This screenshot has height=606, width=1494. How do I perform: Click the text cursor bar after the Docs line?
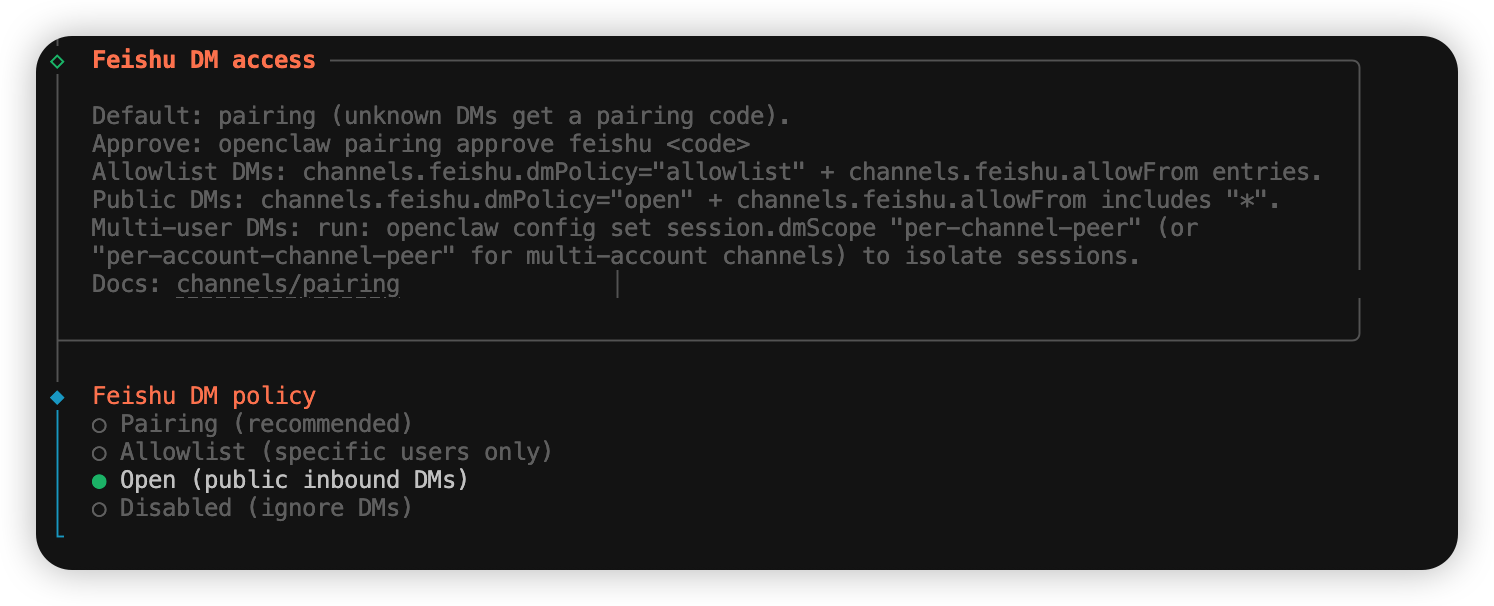coord(618,285)
